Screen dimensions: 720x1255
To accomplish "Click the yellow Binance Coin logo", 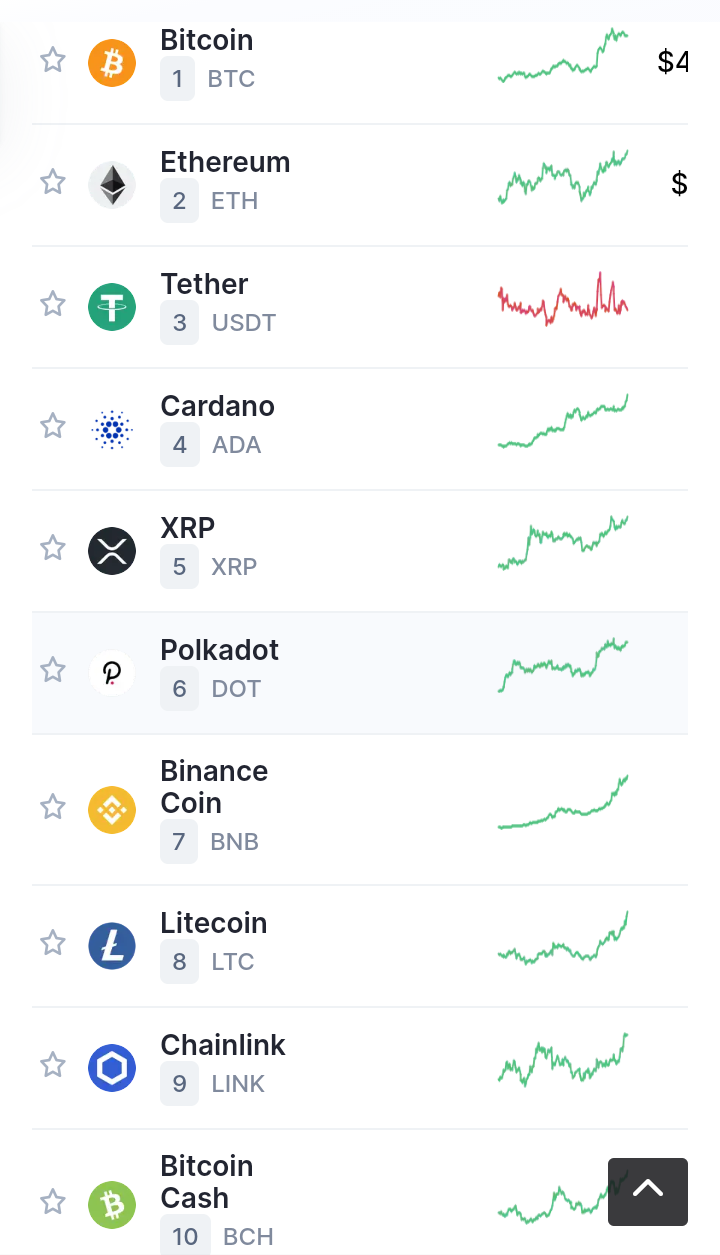I will pyautogui.click(x=112, y=810).
